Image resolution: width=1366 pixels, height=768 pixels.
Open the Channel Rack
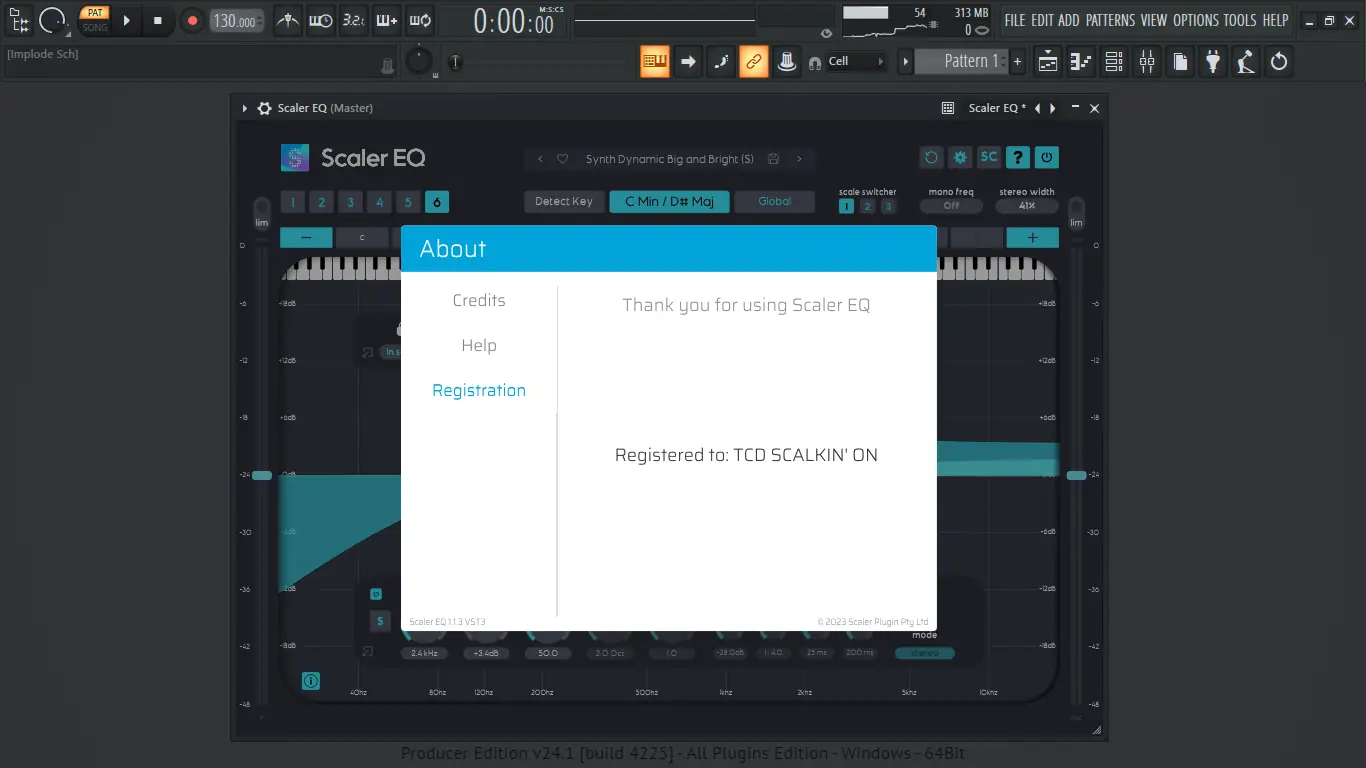click(1113, 61)
